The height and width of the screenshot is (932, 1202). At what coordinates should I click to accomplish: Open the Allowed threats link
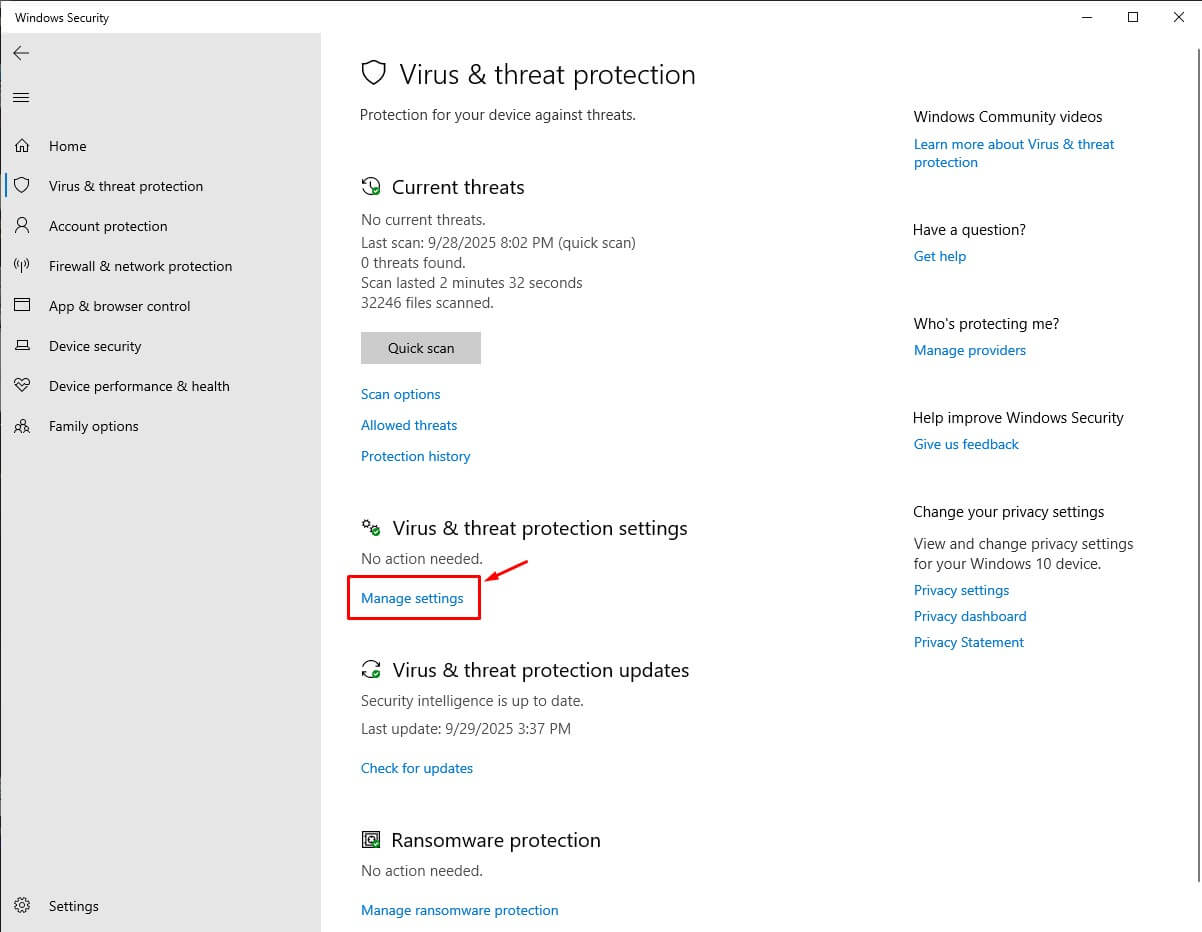[x=408, y=425]
